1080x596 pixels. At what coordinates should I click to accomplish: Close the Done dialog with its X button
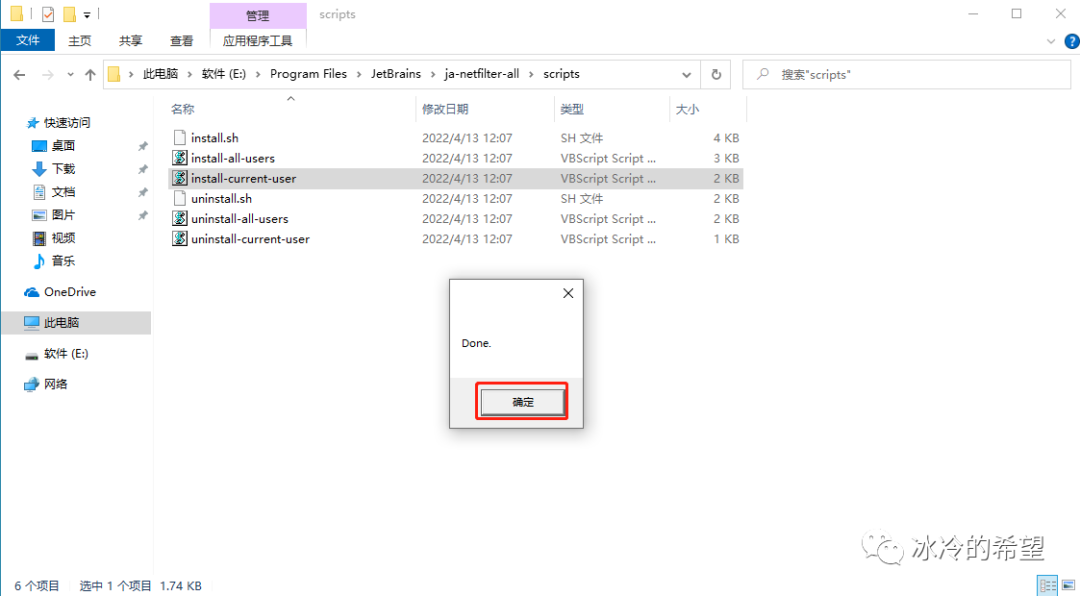[568, 294]
